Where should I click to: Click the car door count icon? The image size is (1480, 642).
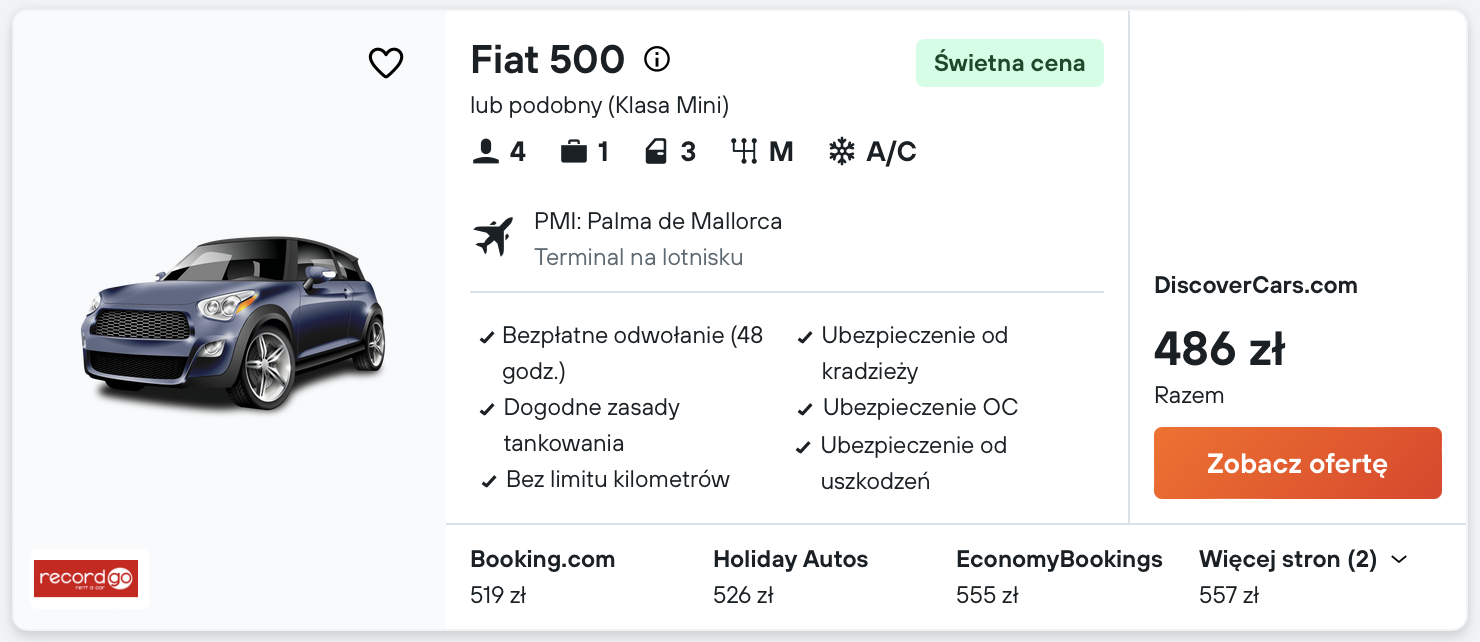(x=656, y=152)
